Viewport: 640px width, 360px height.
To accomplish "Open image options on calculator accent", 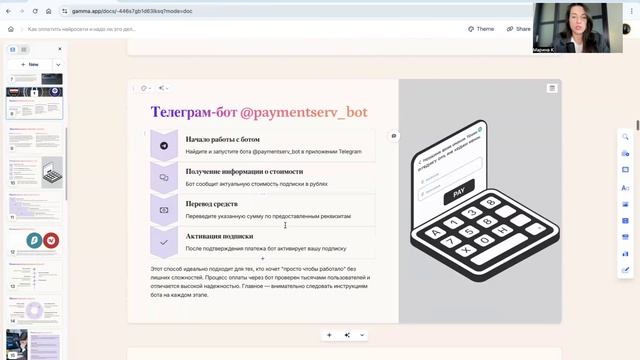I will click(x=552, y=88).
